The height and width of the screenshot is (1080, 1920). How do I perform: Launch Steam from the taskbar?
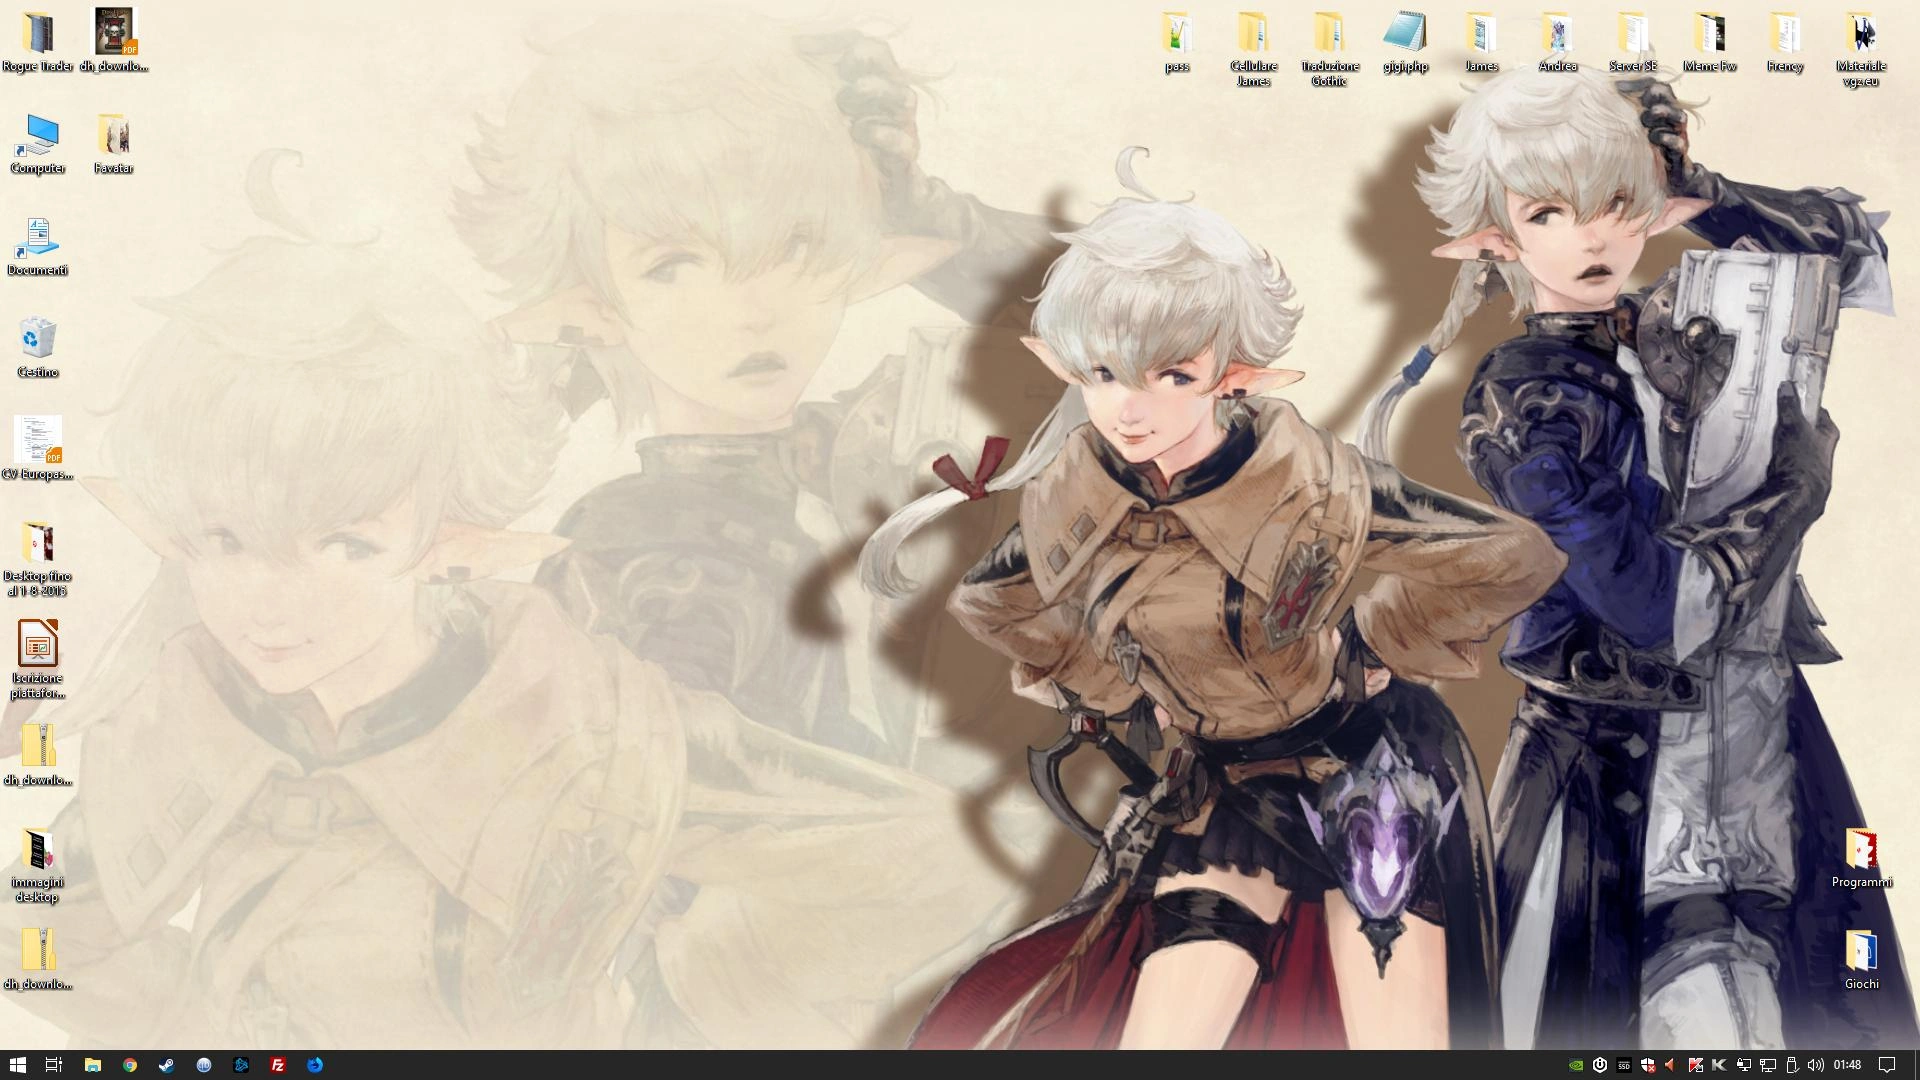pyautogui.click(x=167, y=1065)
